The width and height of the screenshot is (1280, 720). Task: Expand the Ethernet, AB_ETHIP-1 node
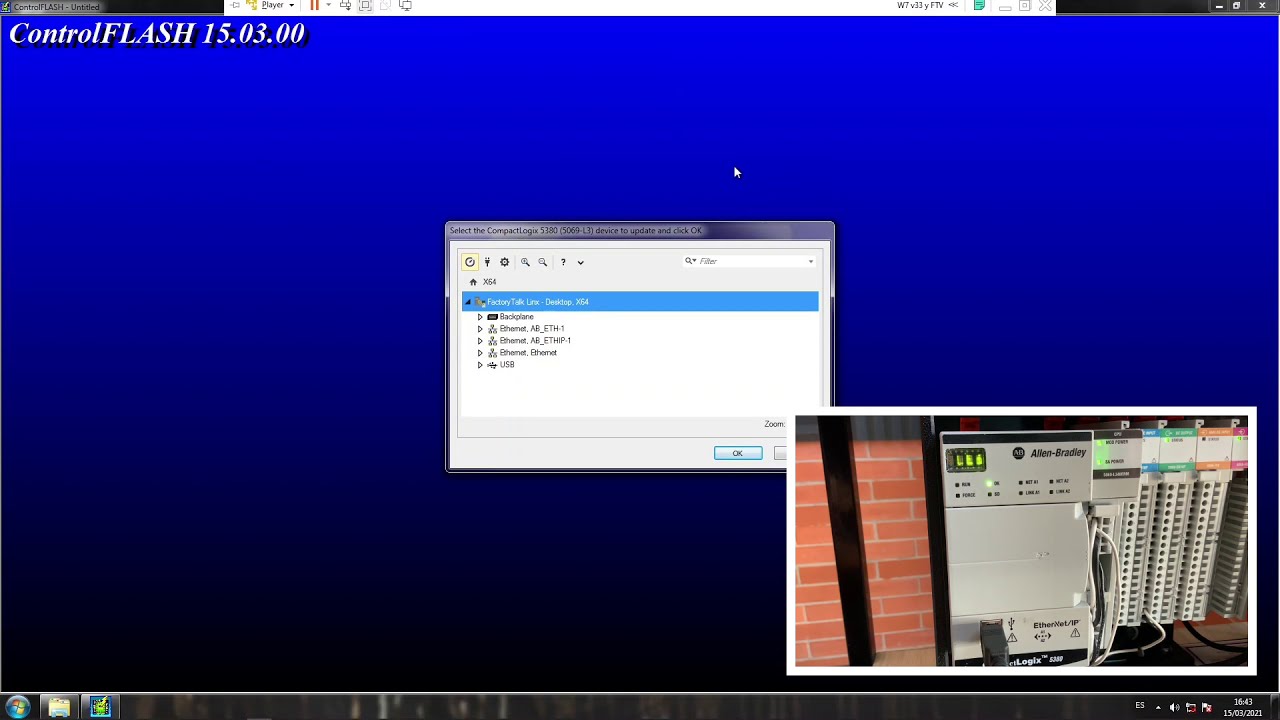click(480, 341)
